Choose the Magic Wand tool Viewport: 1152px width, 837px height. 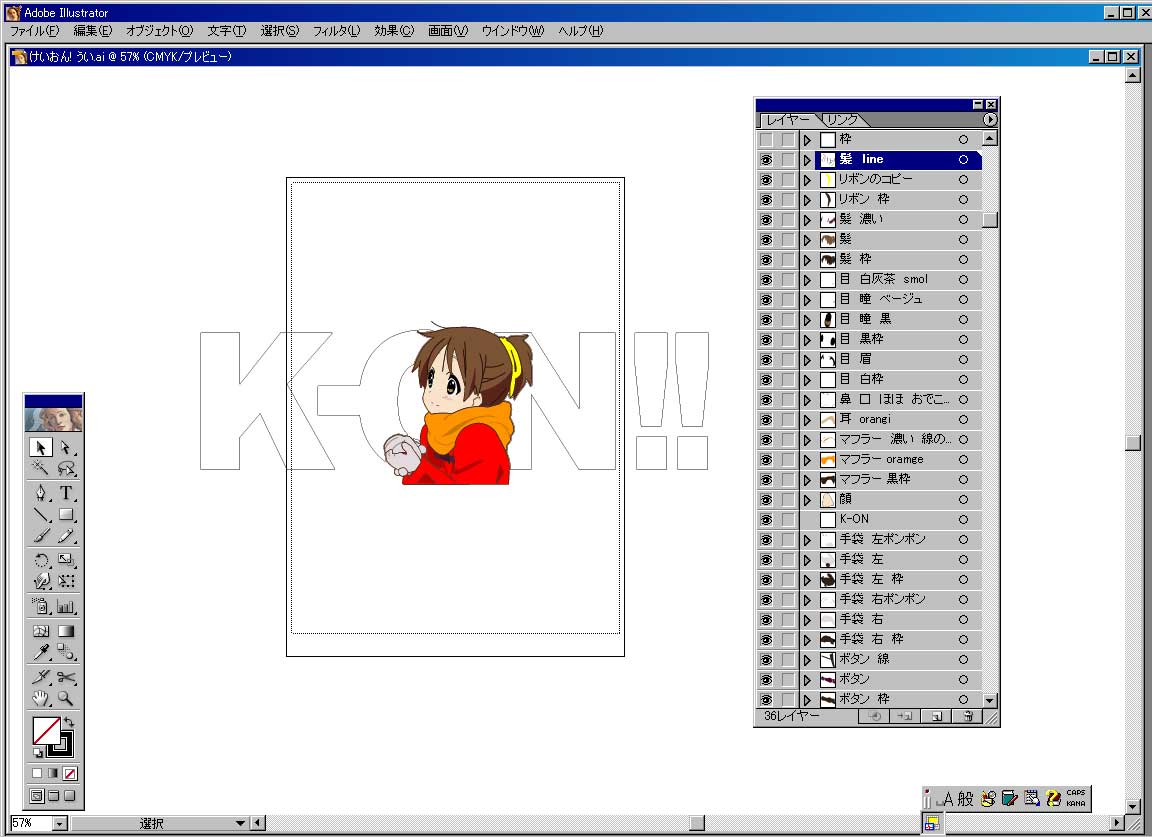[x=41, y=468]
